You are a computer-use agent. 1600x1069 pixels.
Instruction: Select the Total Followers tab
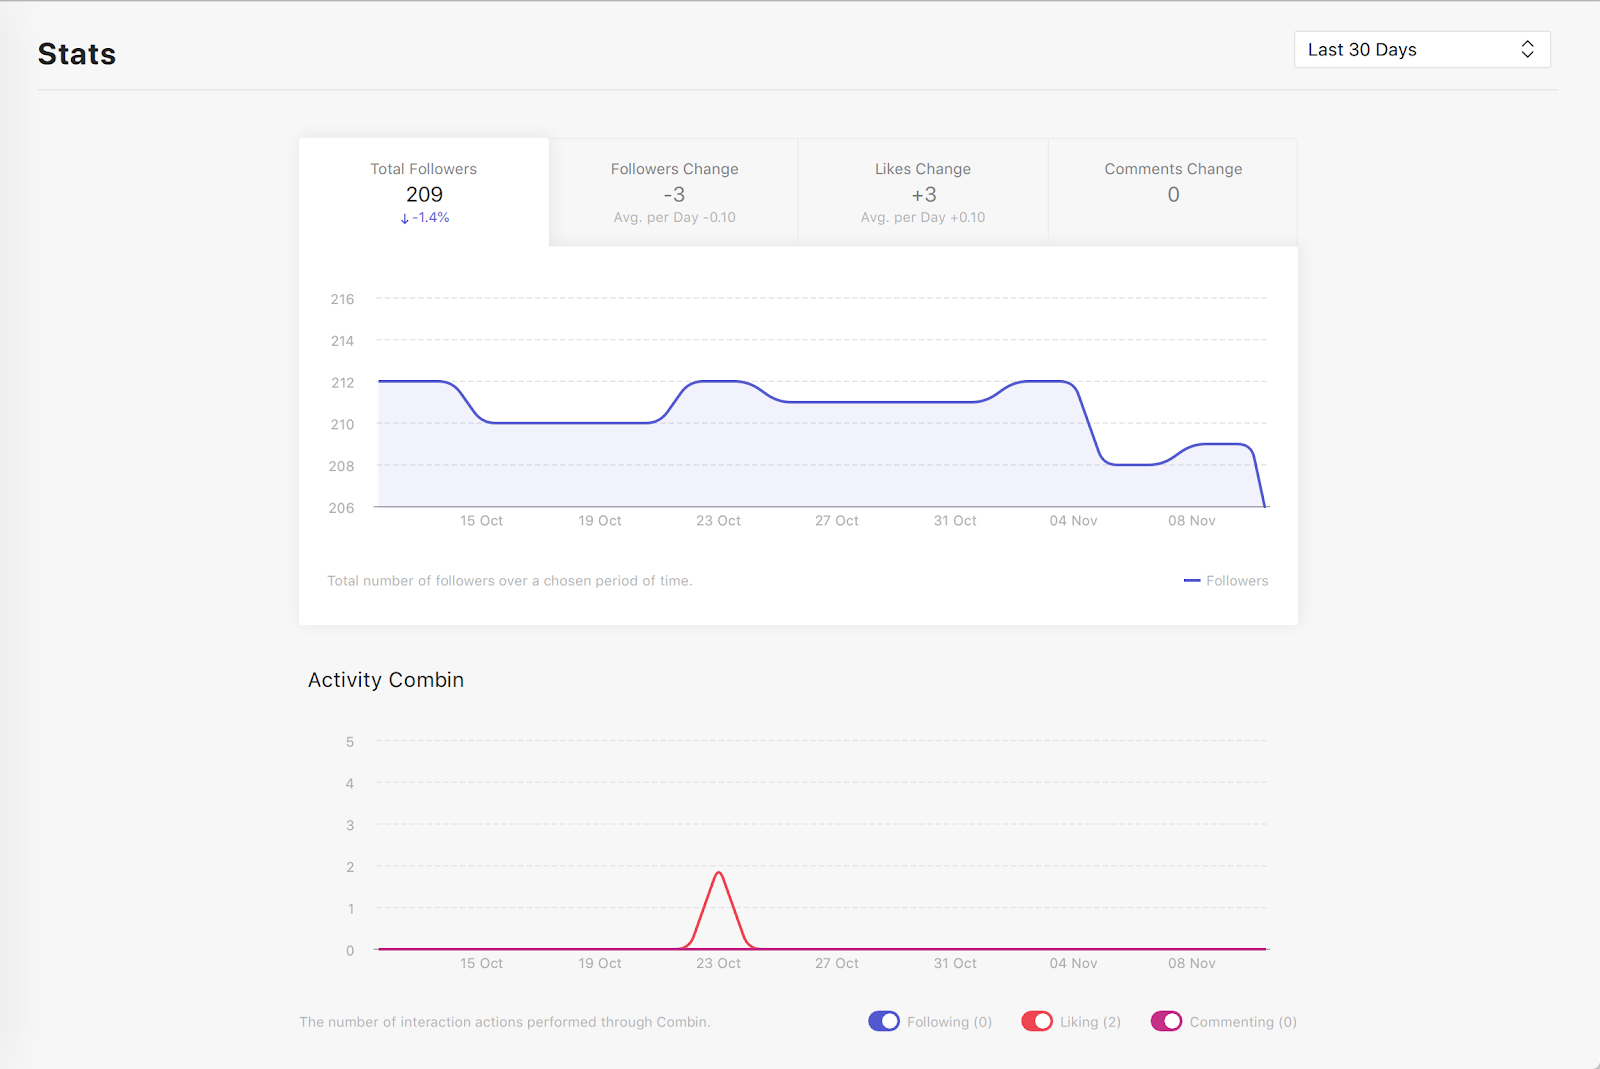424,191
